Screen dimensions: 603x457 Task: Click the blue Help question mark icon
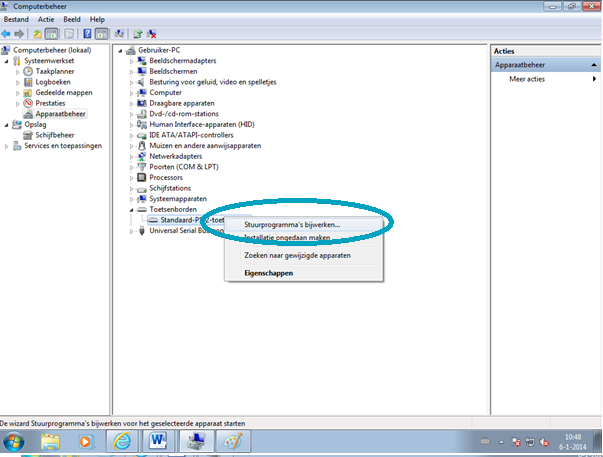tap(87, 34)
